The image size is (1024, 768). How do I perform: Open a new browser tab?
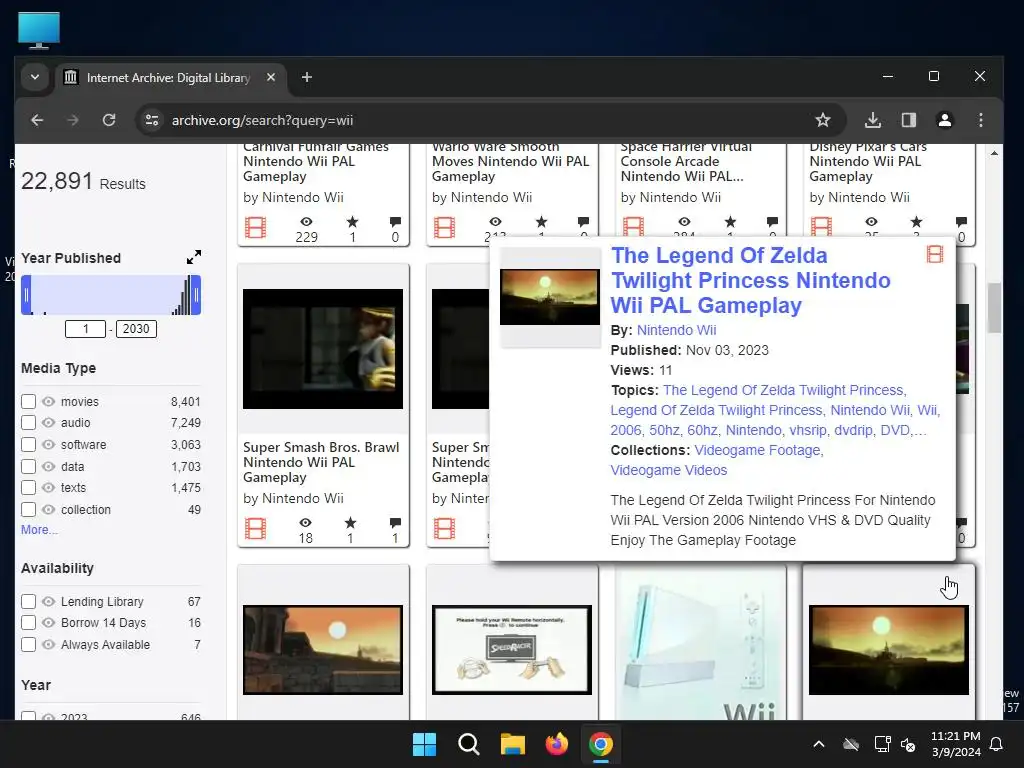pos(306,77)
